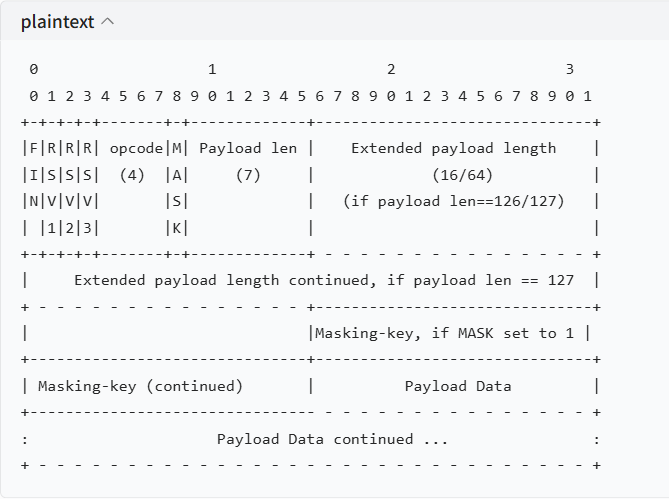Click the 127 at end of continued line
This screenshot has height=499, width=669.
point(561,280)
